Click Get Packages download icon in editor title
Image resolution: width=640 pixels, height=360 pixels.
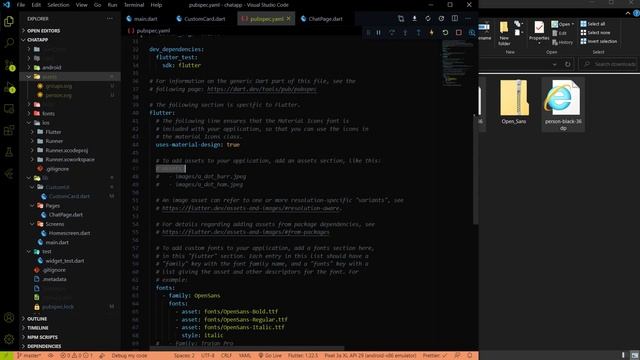414,19
